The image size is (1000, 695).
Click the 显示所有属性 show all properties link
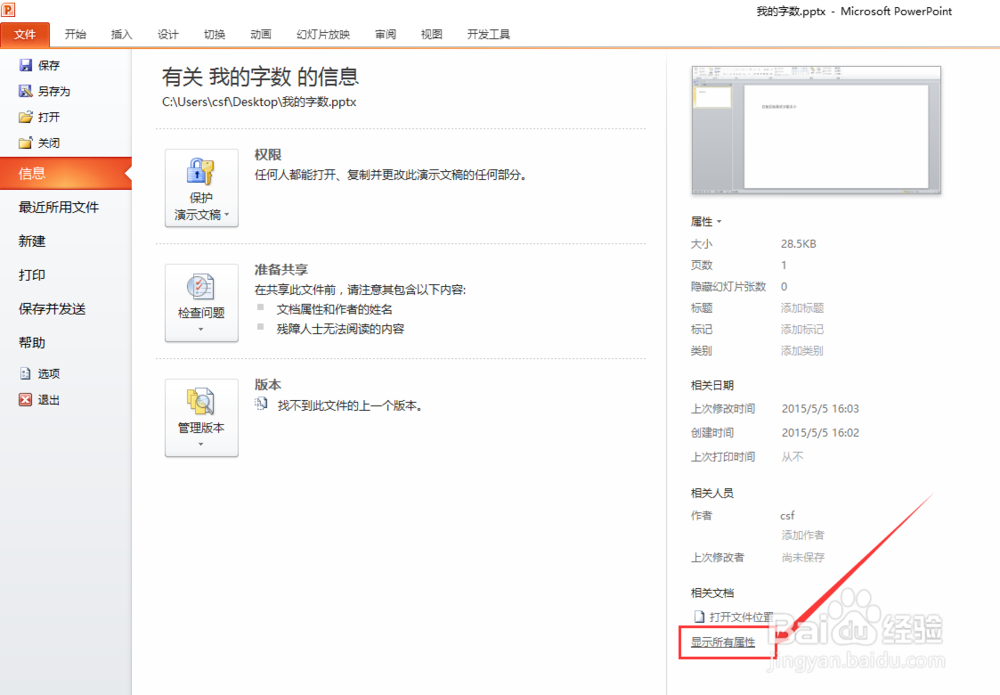point(723,642)
